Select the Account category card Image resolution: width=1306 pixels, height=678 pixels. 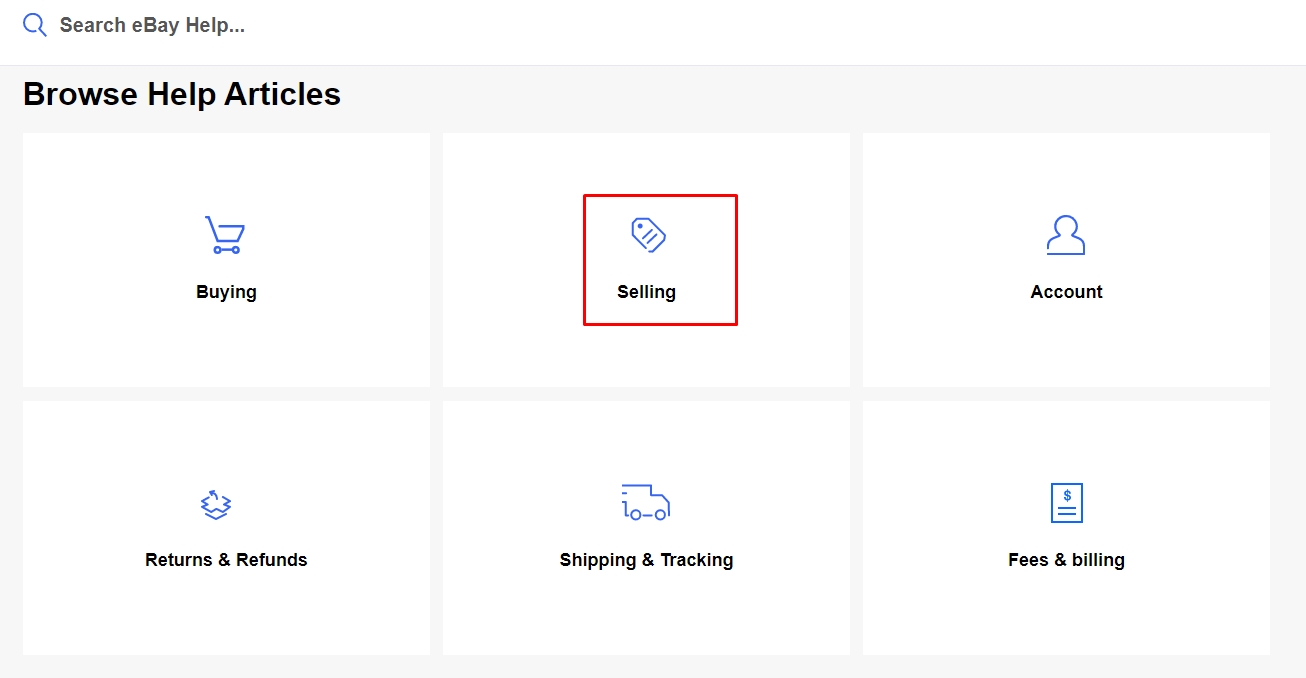pos(1066,260)
